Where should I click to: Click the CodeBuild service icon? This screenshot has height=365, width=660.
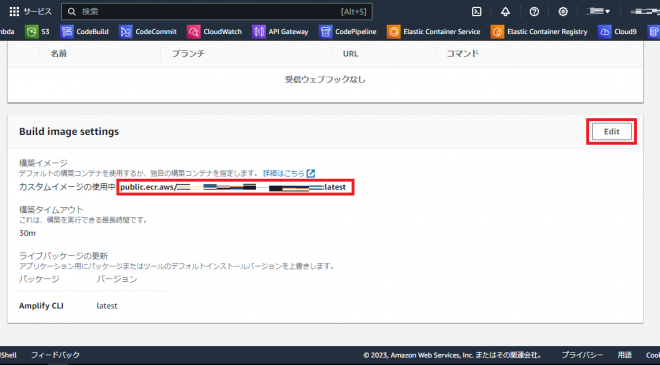67,32
